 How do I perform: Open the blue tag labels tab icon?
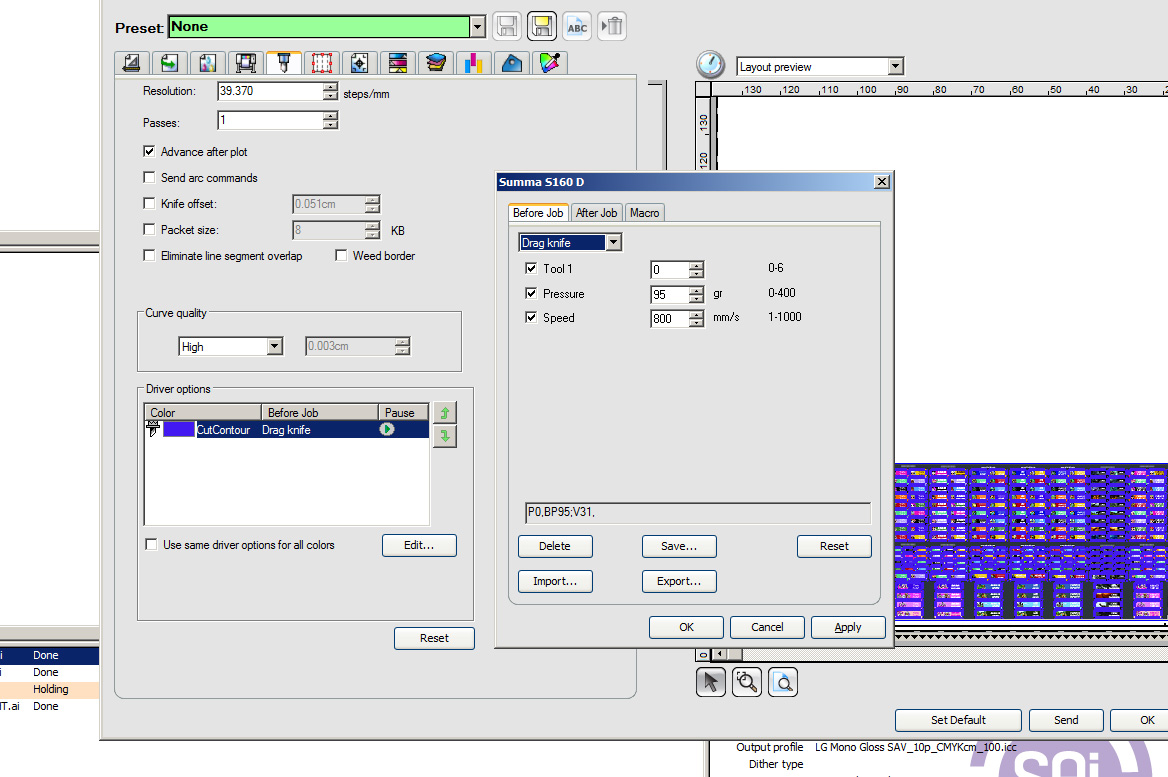(512, 63)
